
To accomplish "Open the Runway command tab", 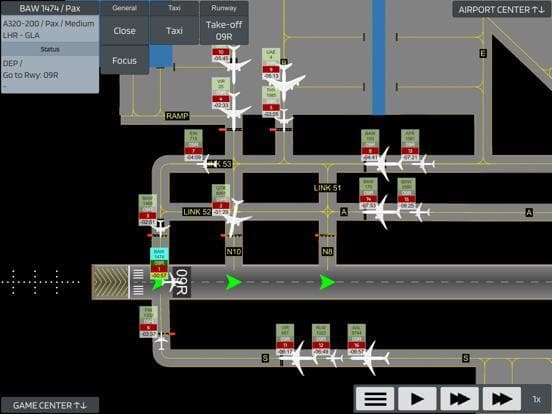I will [x=224, y=8].
